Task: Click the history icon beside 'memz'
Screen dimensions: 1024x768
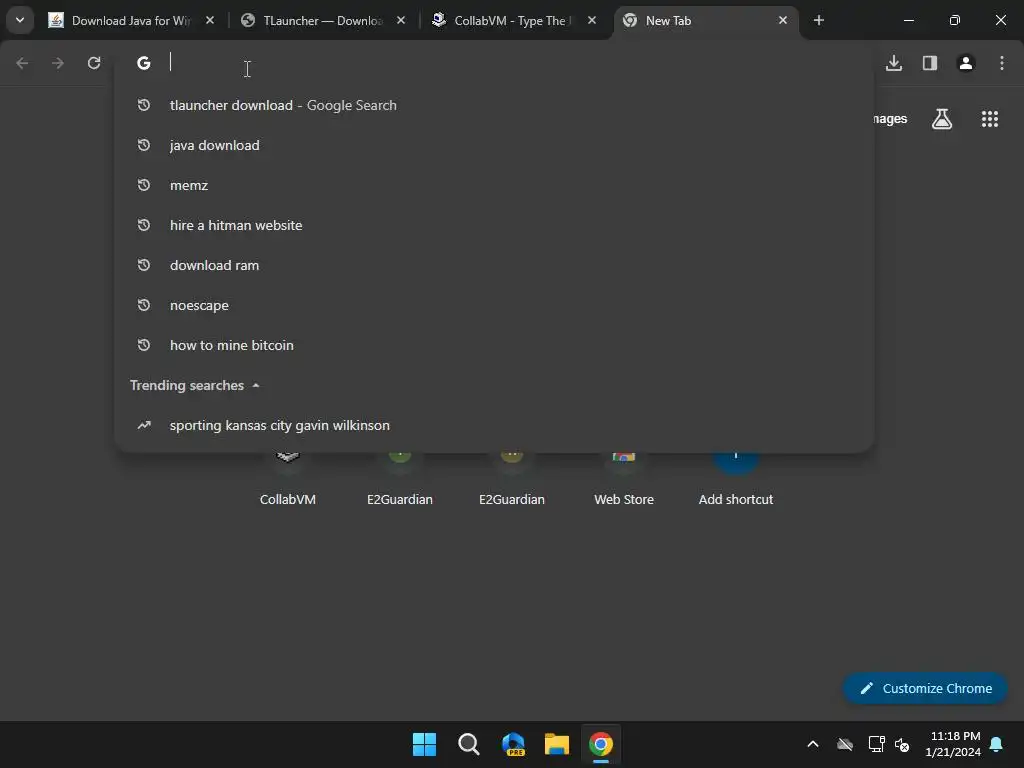Action: coord(144,185)
